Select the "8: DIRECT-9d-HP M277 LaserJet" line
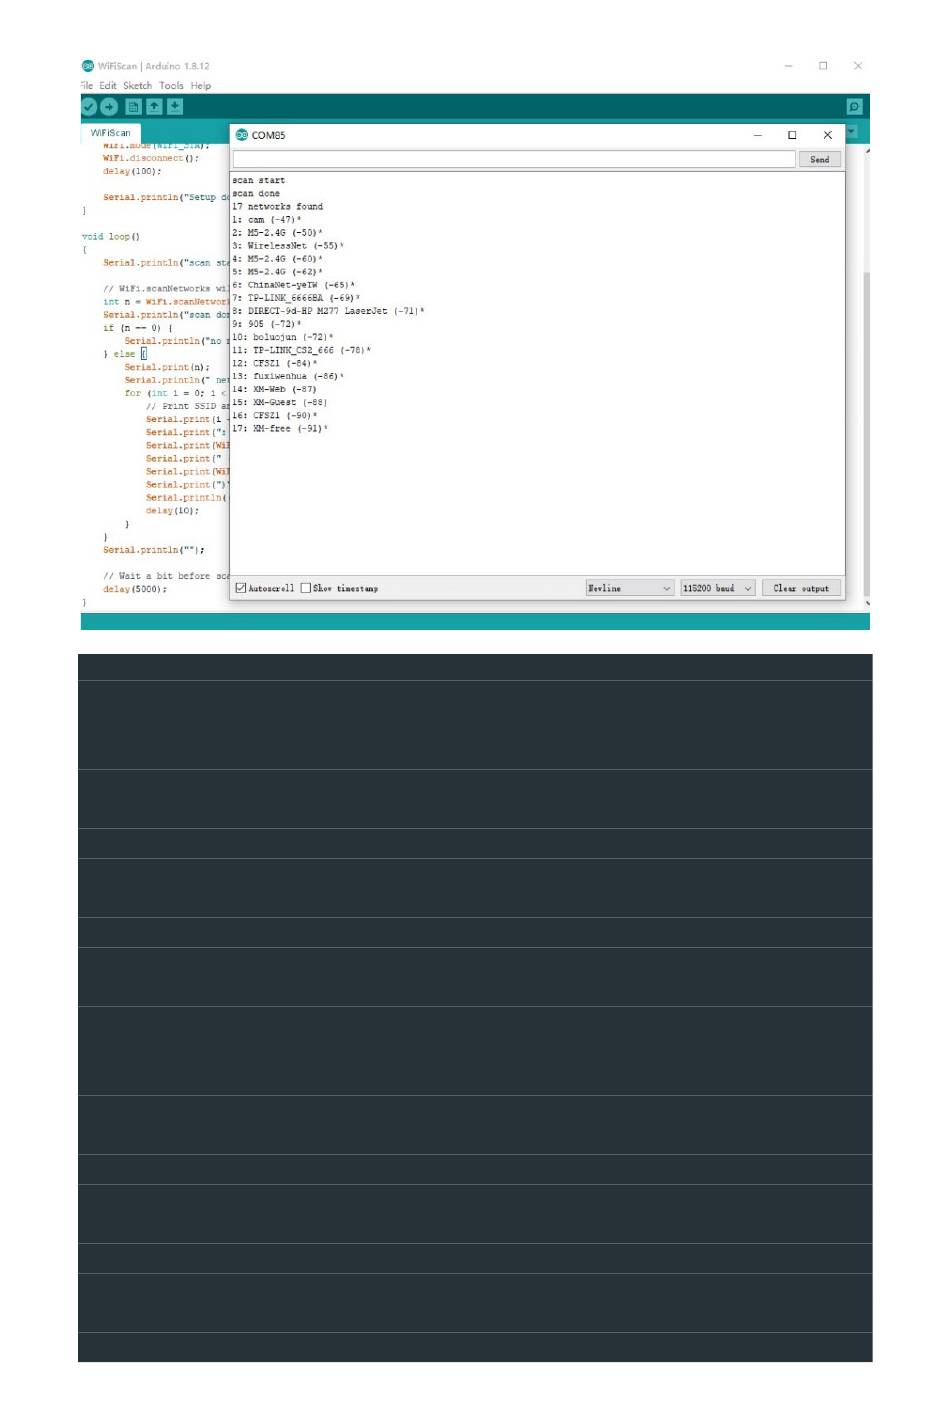Viewport: 950px width, 1419px height. [328, 311]
